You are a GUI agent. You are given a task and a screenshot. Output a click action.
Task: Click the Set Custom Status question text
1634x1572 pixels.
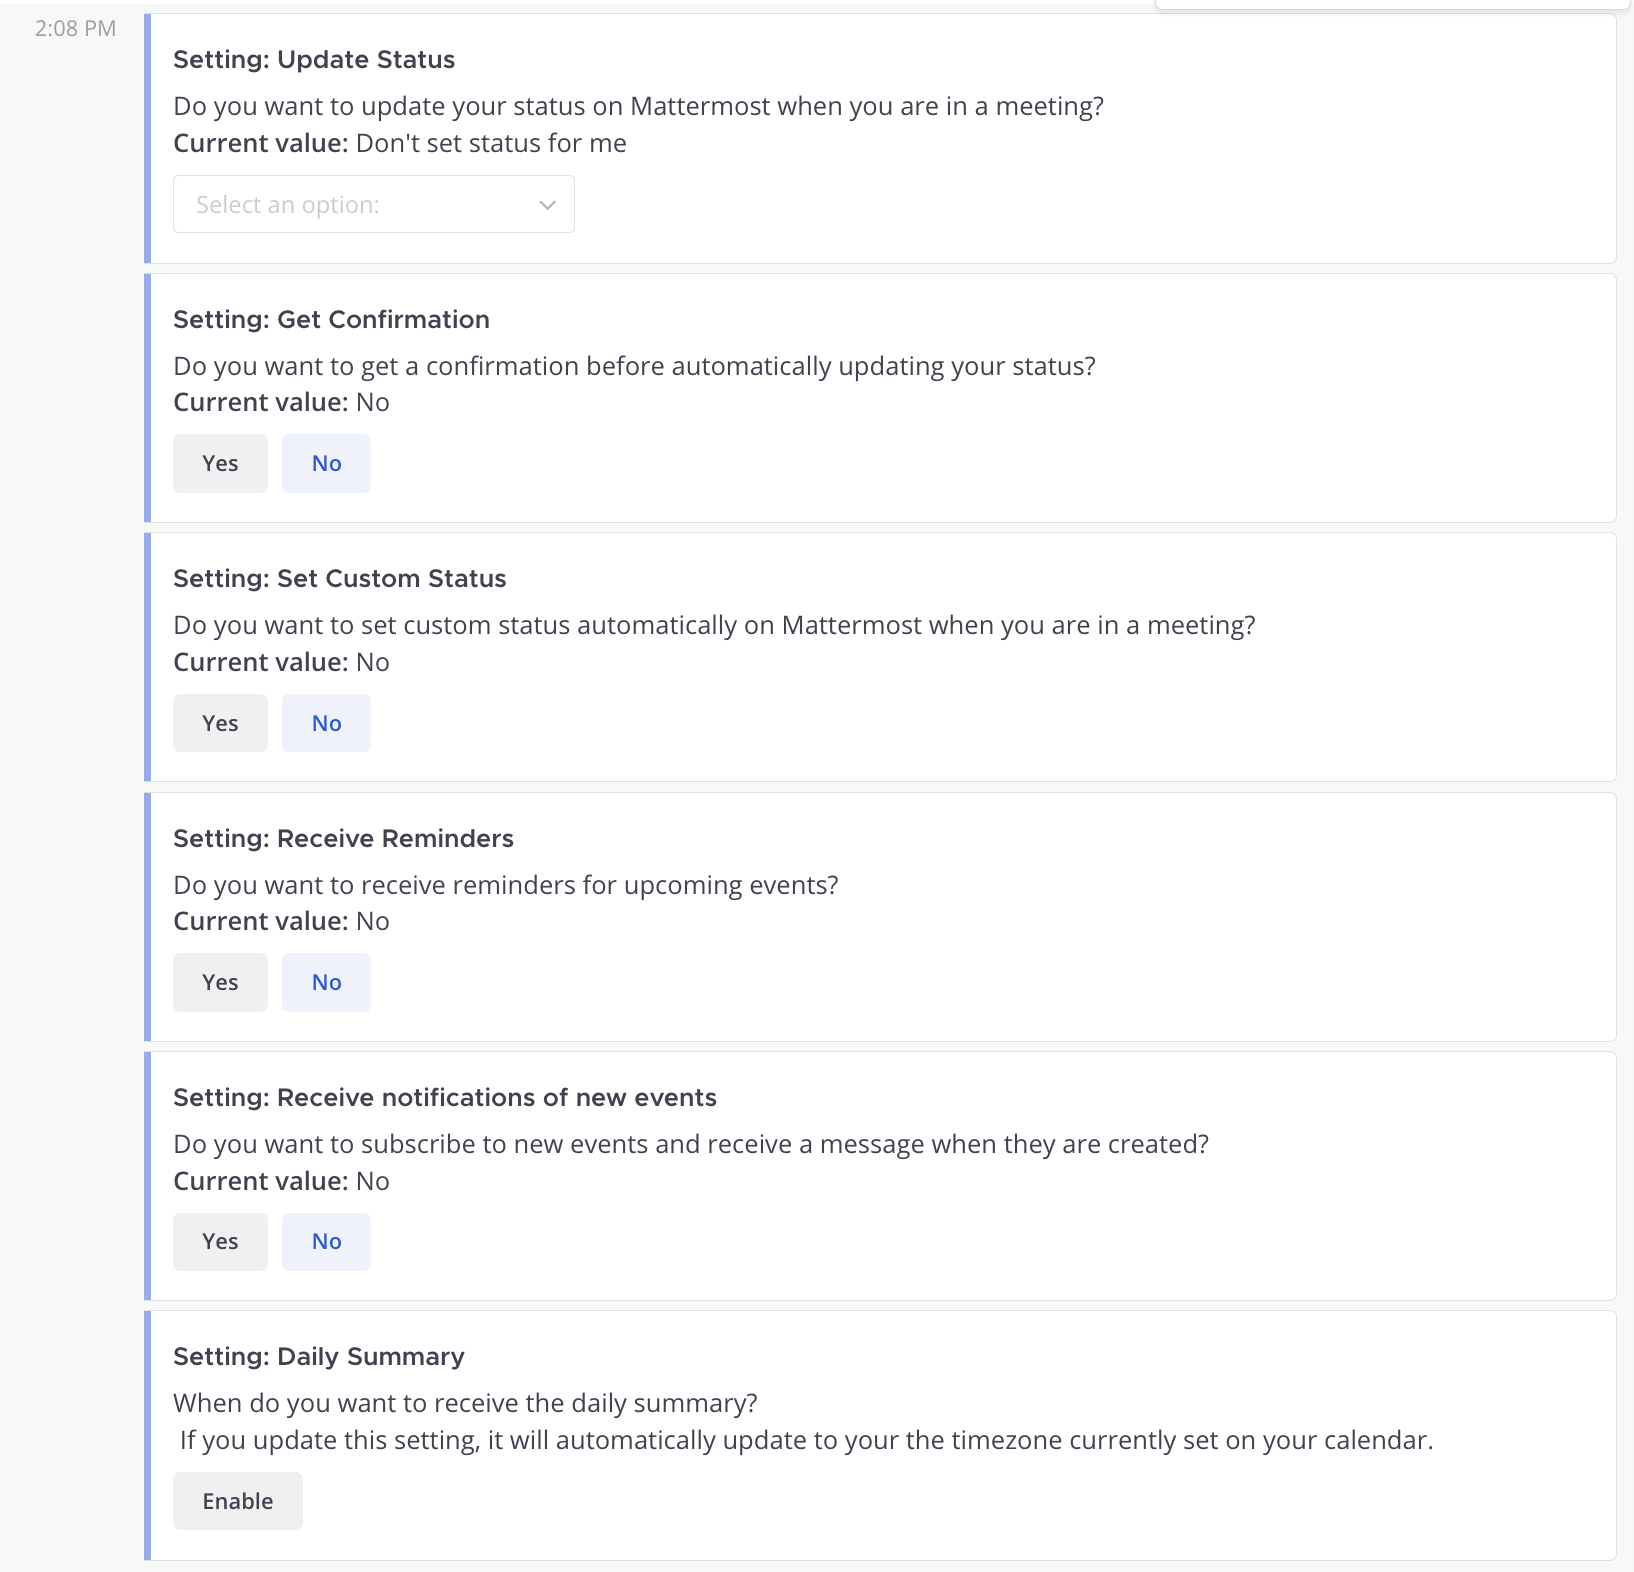point(715,624)
